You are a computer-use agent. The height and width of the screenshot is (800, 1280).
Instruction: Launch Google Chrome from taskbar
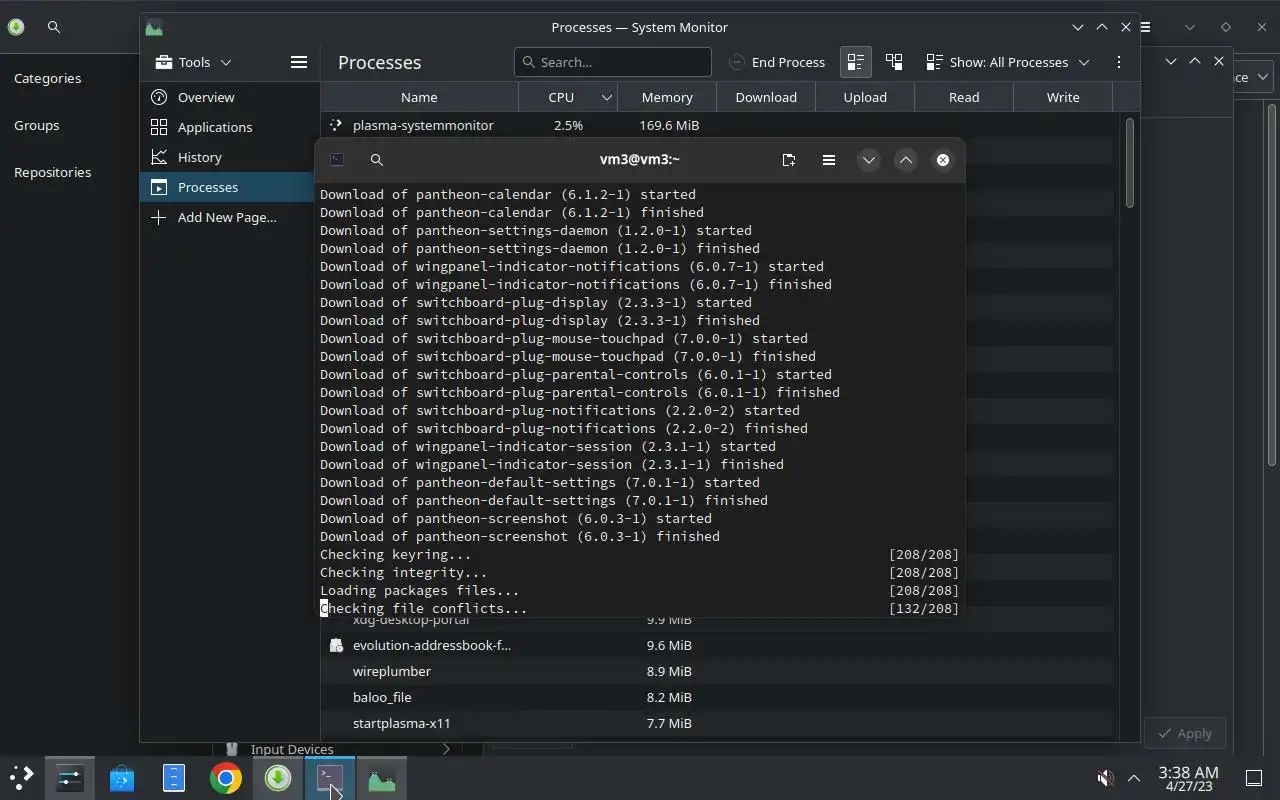225,777
